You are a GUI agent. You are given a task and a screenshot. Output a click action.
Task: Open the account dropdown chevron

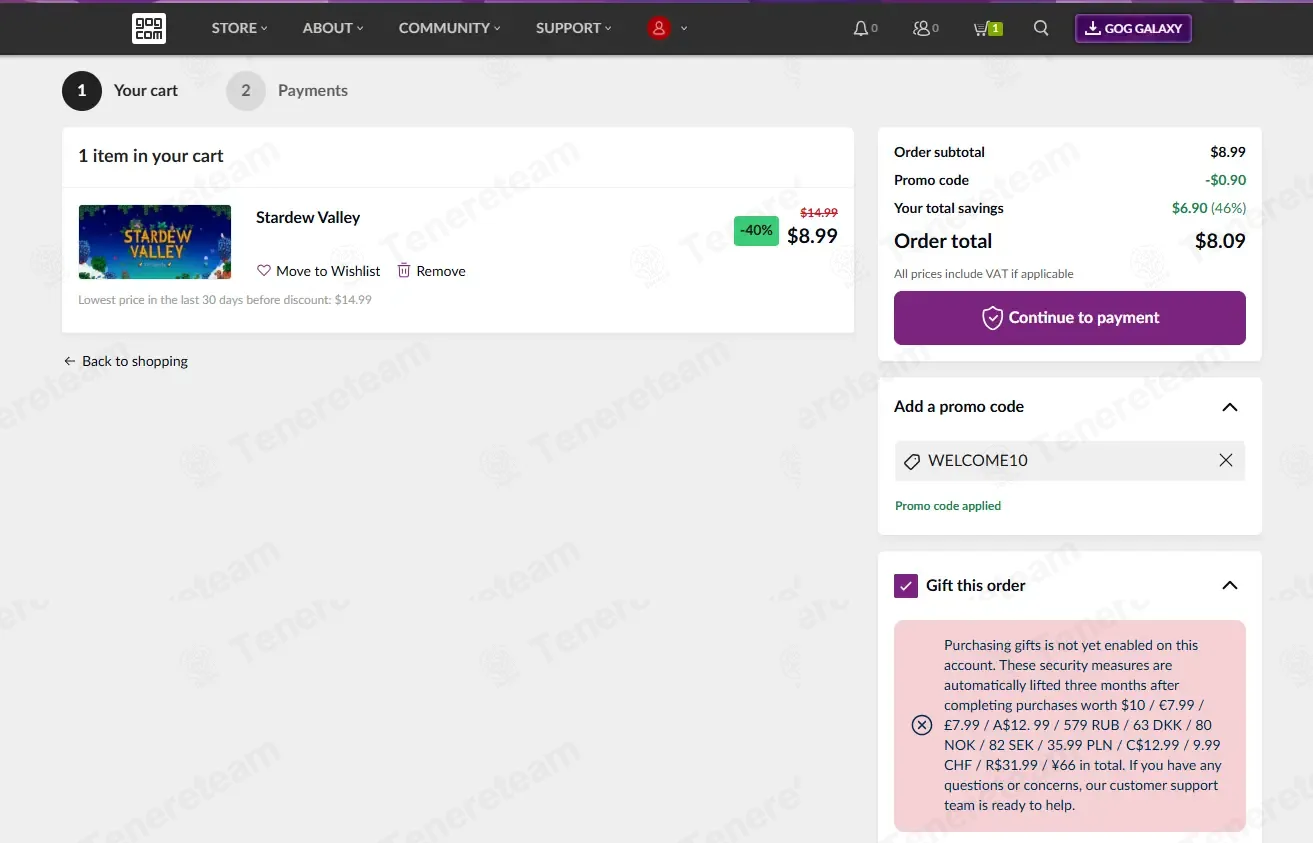coord(684,28)
